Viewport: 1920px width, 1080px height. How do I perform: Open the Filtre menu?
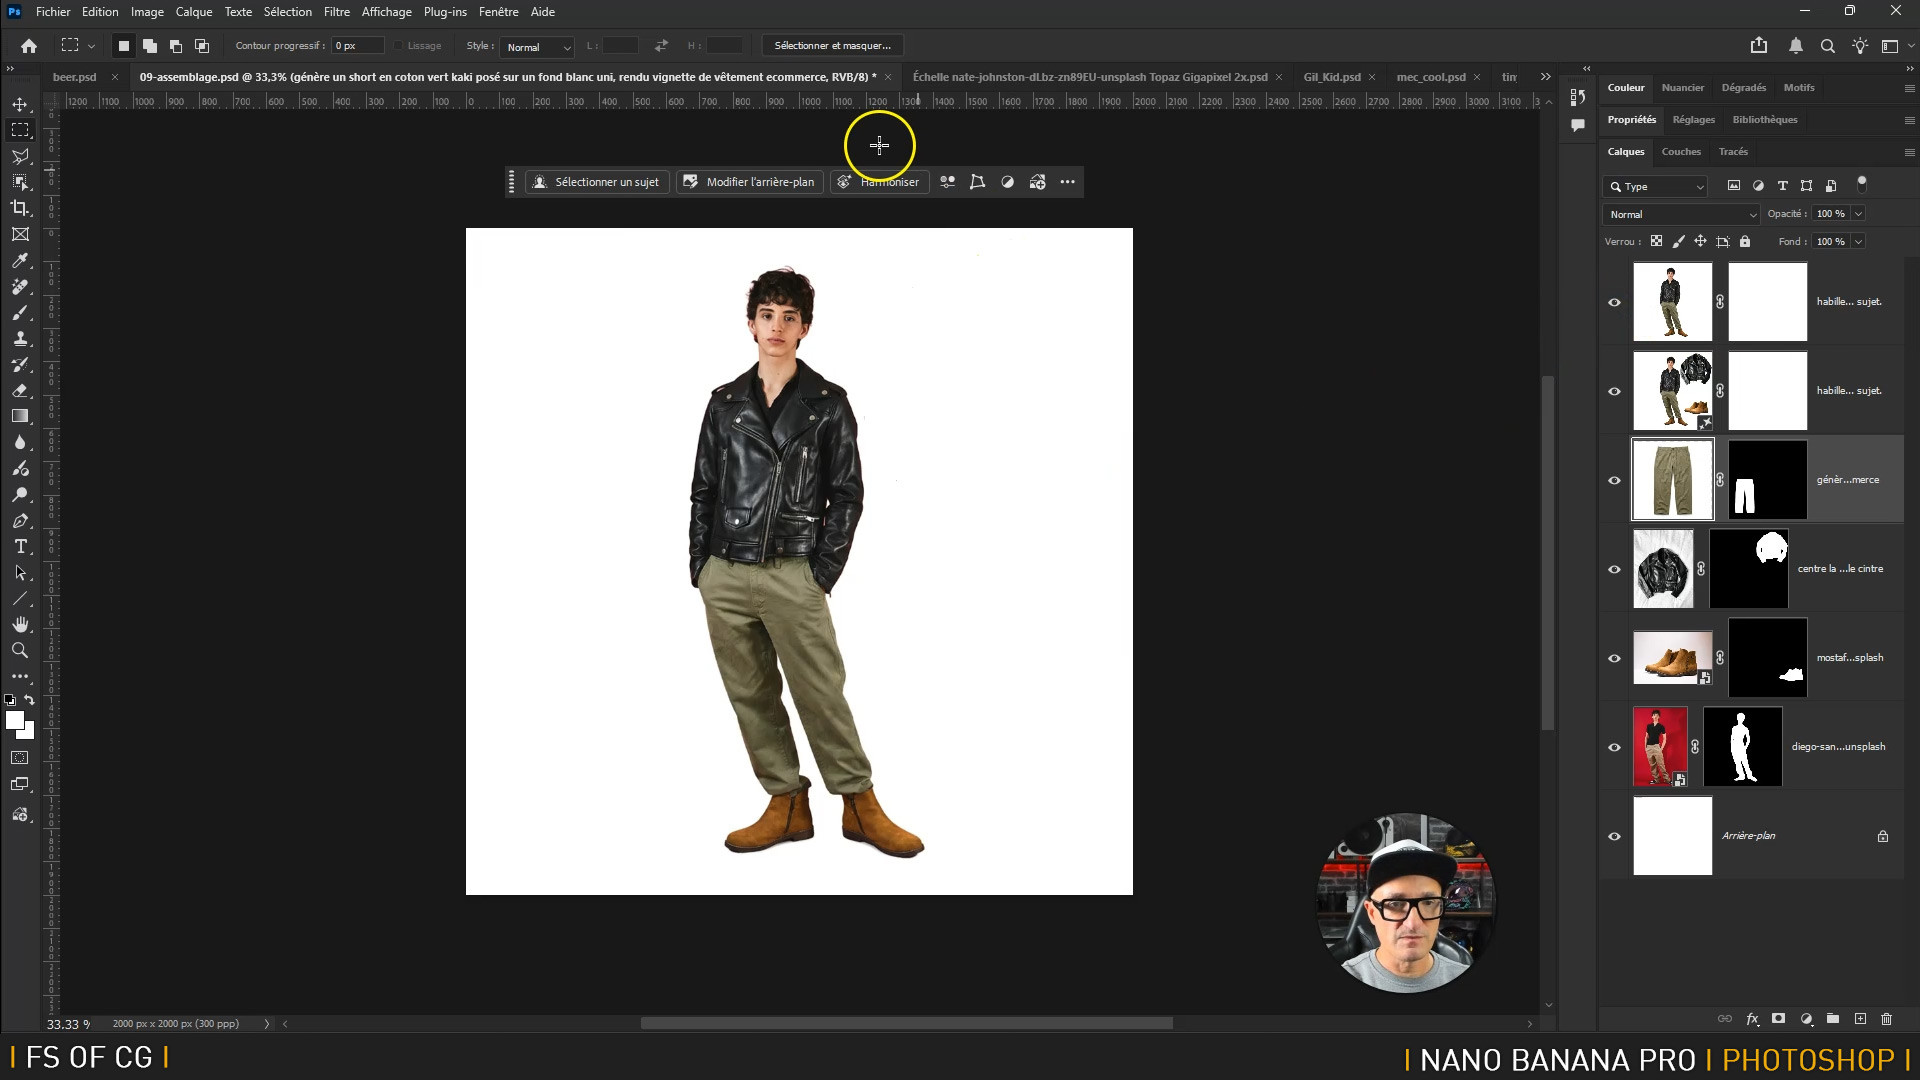(336, 12)
